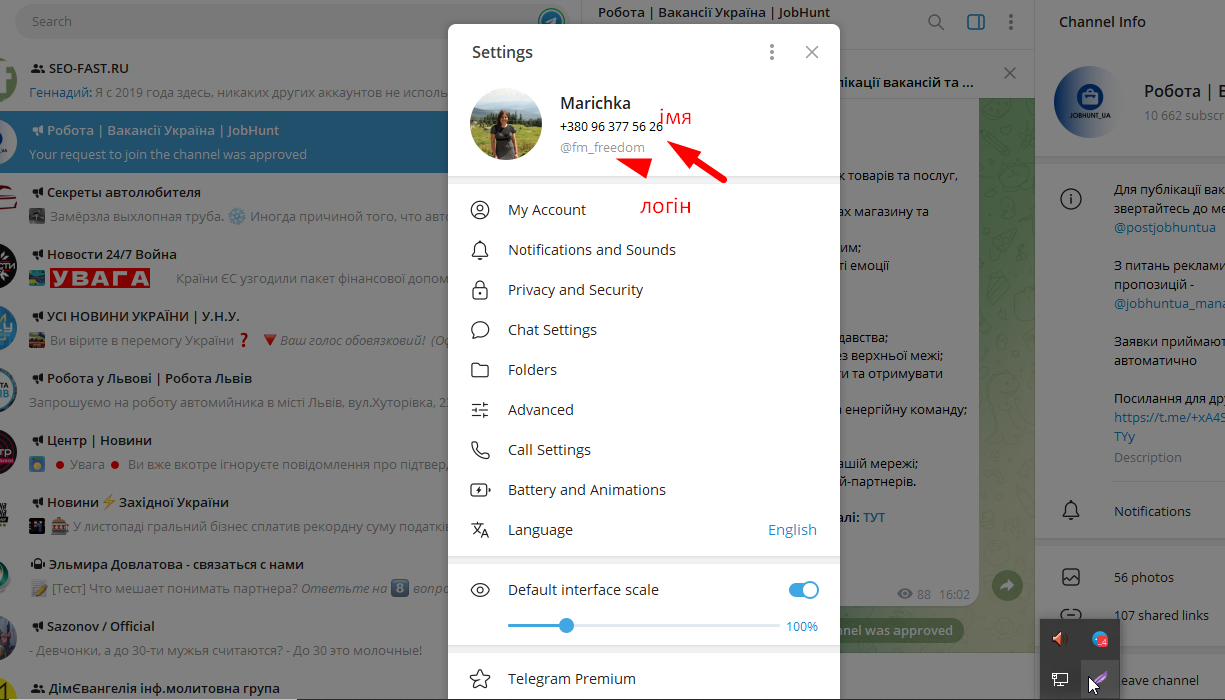This screenshot has height=700, width=1225.
Task: Open the Новости 24/7 Война channel
Action: (x=224, y=267)
